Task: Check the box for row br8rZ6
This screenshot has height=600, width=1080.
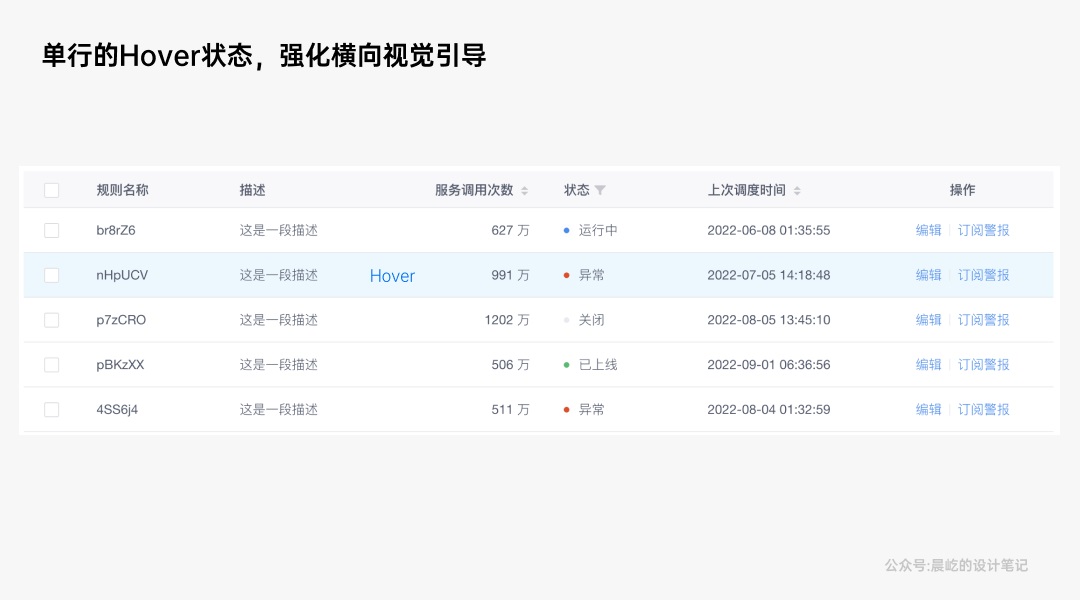Action: 52,230
